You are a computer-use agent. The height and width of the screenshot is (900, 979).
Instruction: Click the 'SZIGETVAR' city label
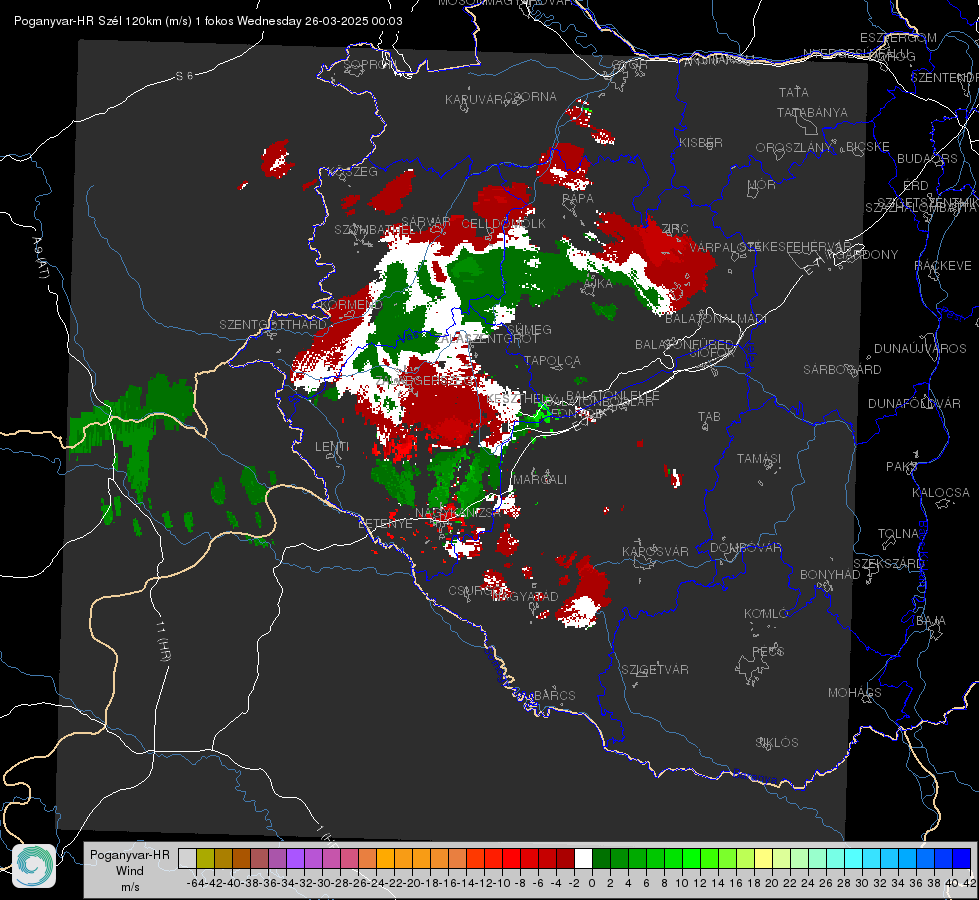pyautogui.click(x=655, y=670)
